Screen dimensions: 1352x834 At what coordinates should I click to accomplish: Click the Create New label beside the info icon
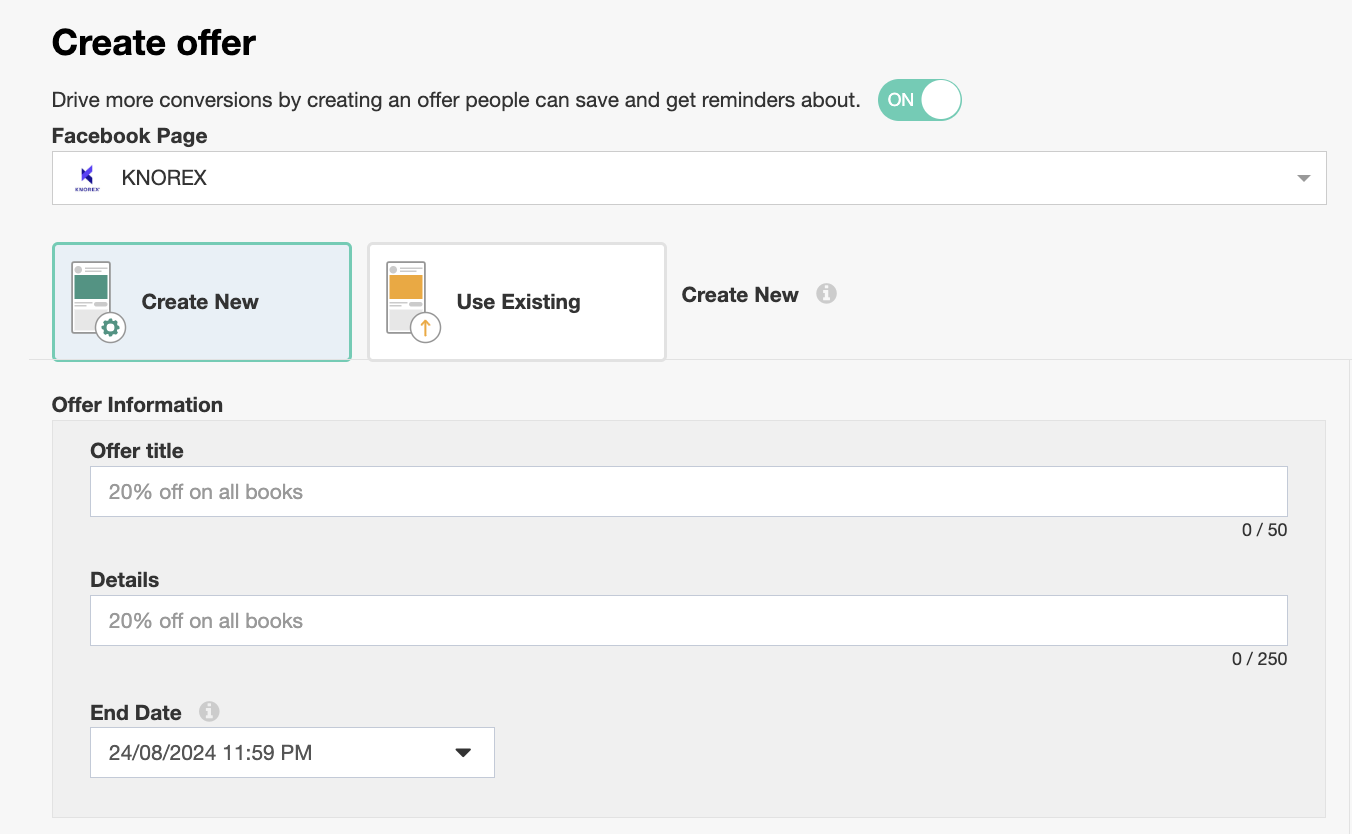[740, 295]
